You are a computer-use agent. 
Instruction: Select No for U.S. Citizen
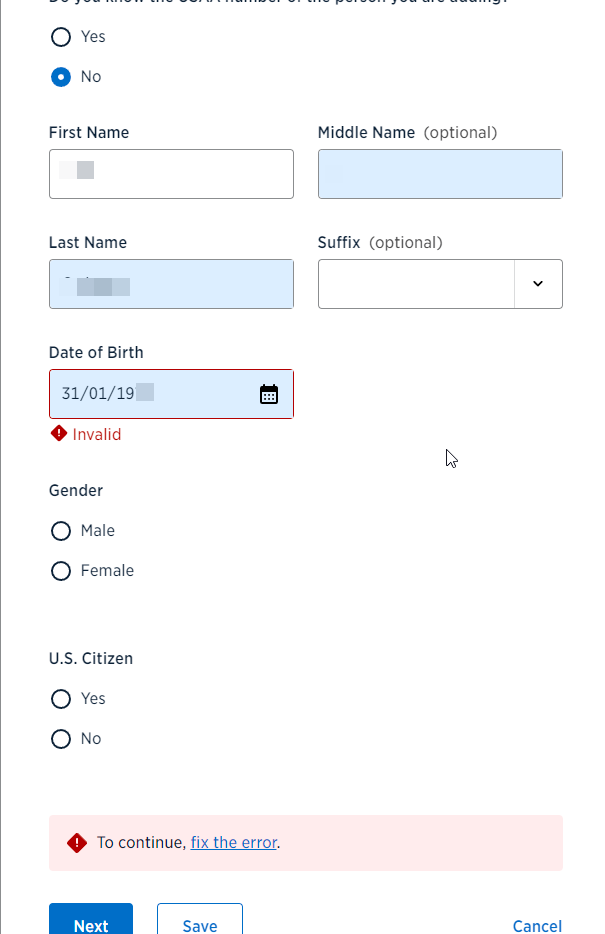[61, 739]
